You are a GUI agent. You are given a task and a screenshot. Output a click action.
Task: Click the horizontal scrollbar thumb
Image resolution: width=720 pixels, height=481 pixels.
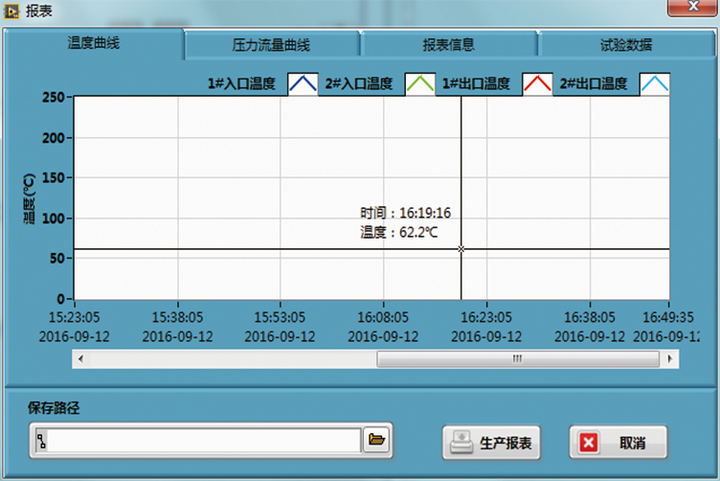coord(518,359)
